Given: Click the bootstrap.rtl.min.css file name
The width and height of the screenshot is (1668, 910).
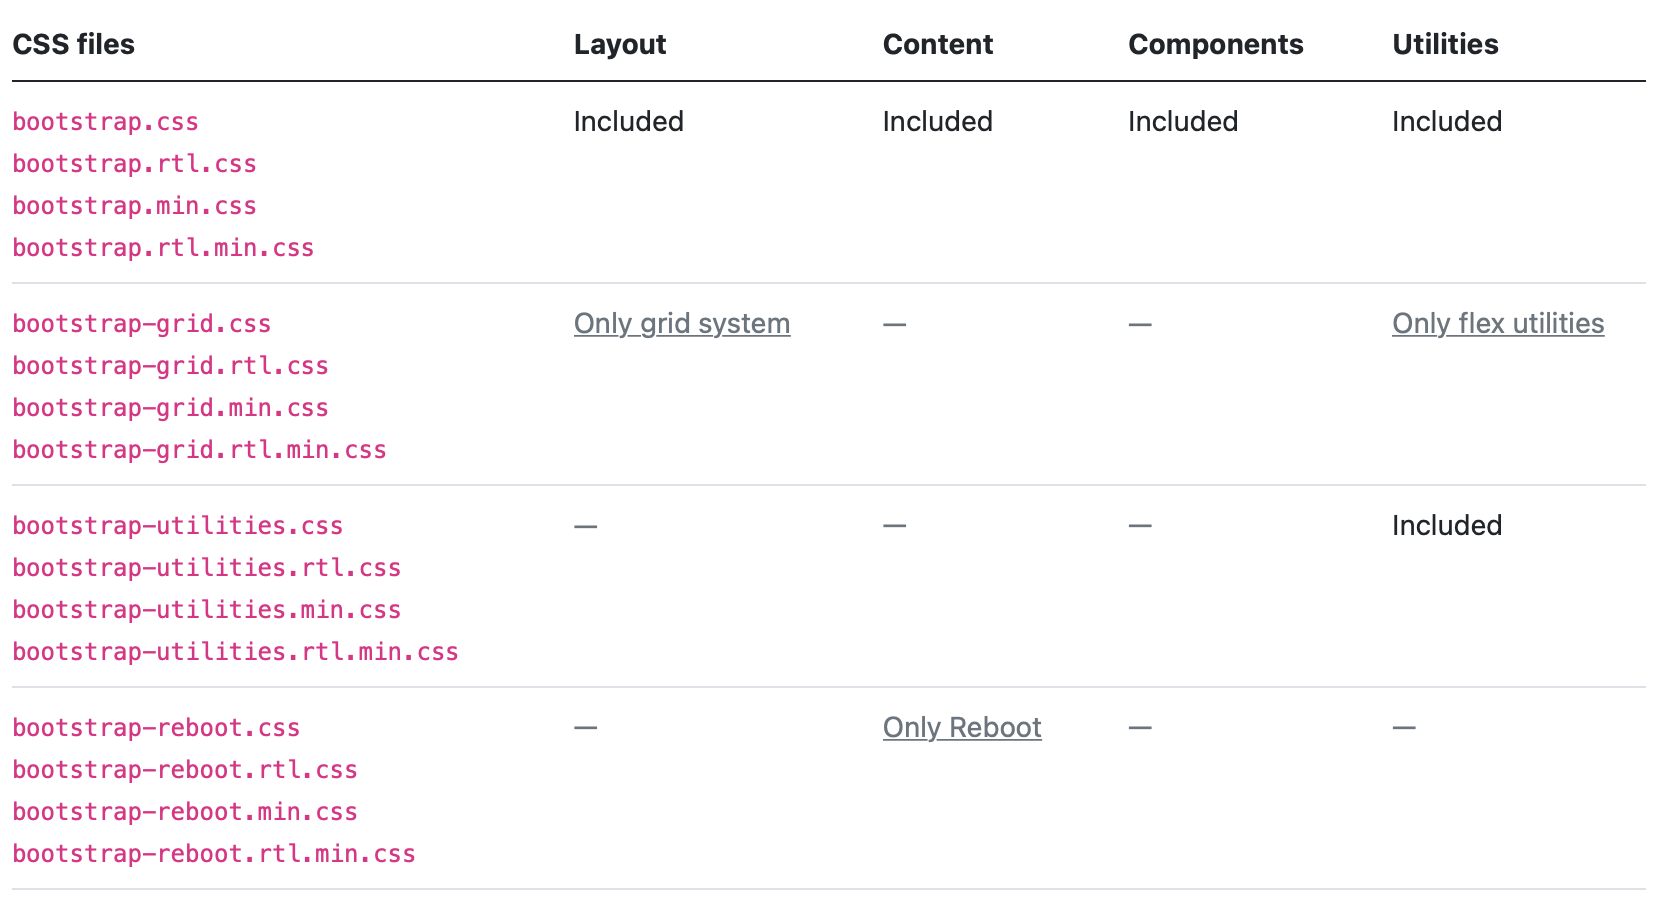Looking at the screenshot, I should point(163,248).
